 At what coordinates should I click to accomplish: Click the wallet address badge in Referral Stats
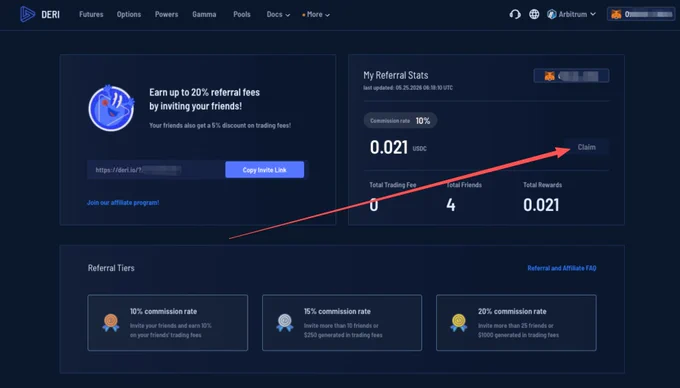(571, 76)
